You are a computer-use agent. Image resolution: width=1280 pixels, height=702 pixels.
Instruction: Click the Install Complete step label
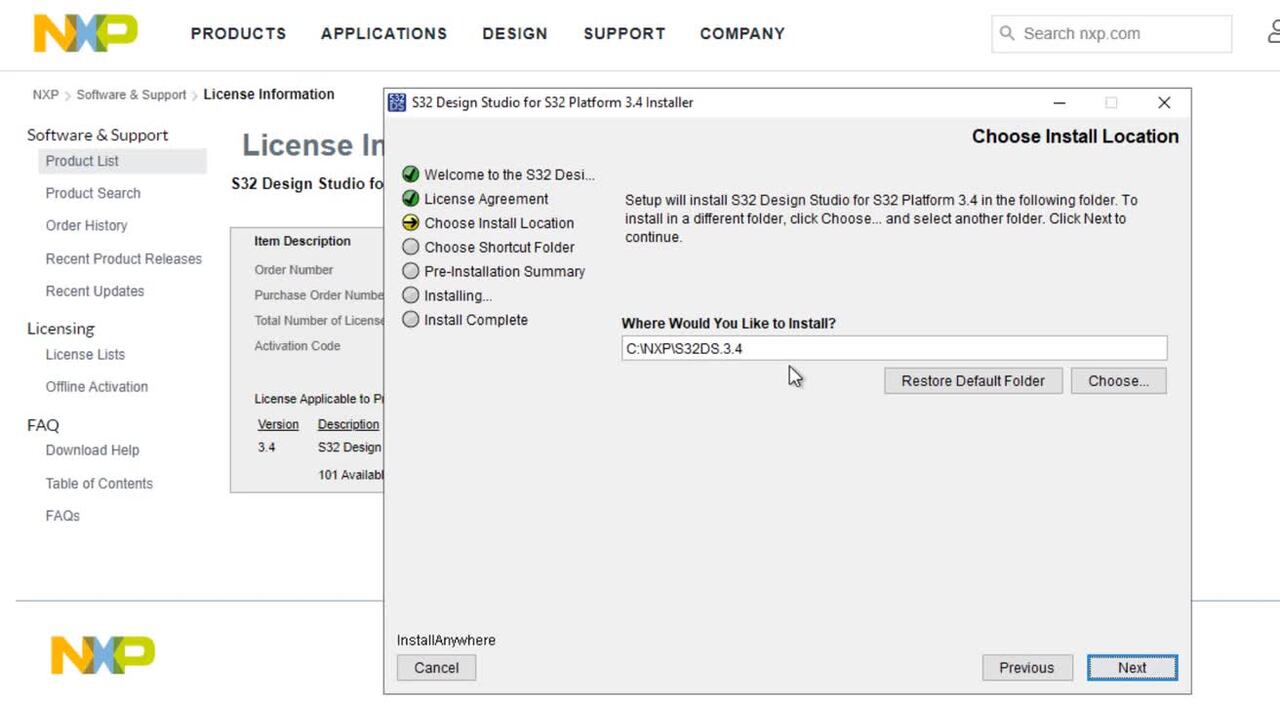coord(476,320)
